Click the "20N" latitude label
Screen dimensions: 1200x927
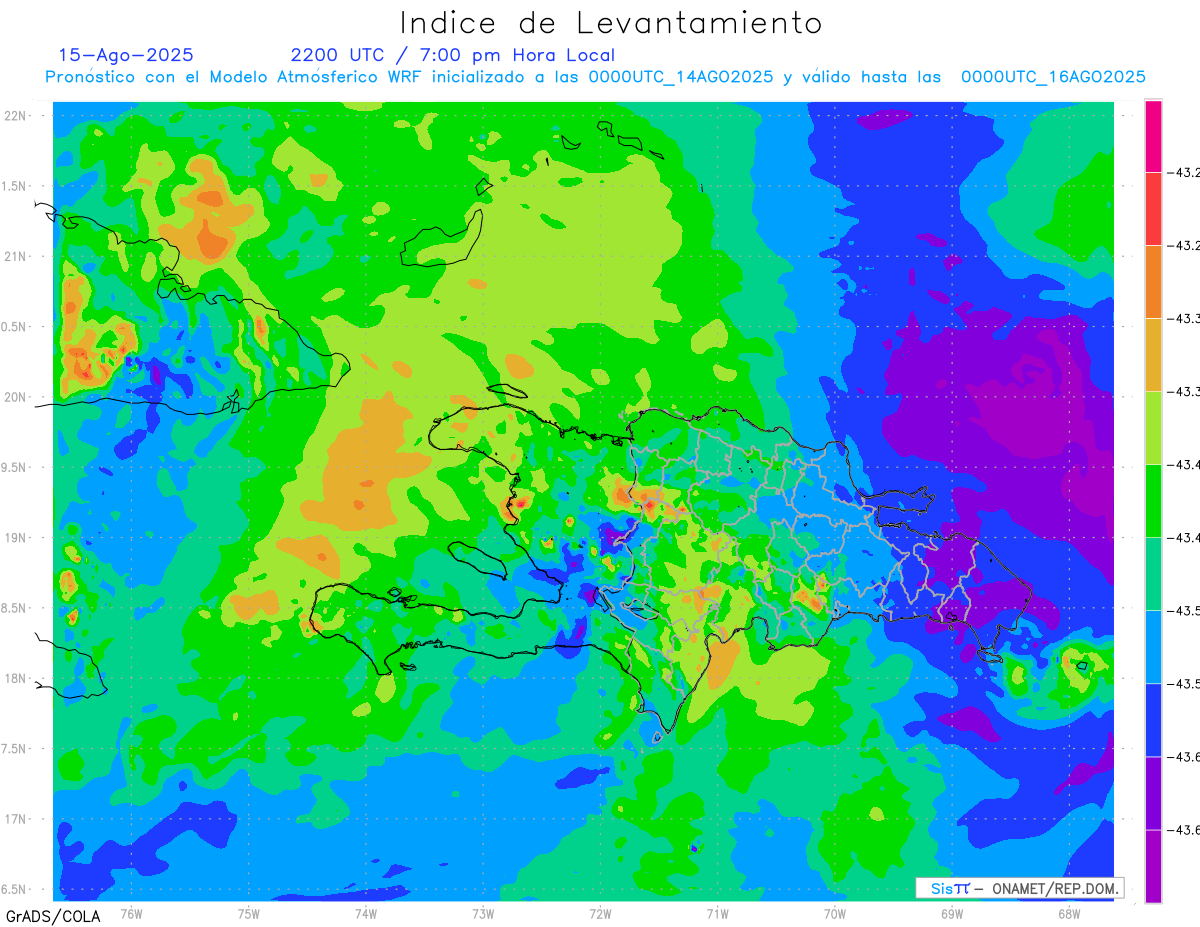(16, 397)
